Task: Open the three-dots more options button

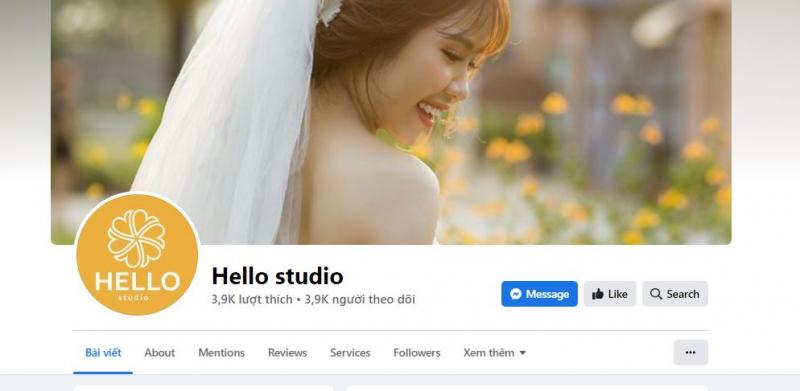Action: [690, 352]
